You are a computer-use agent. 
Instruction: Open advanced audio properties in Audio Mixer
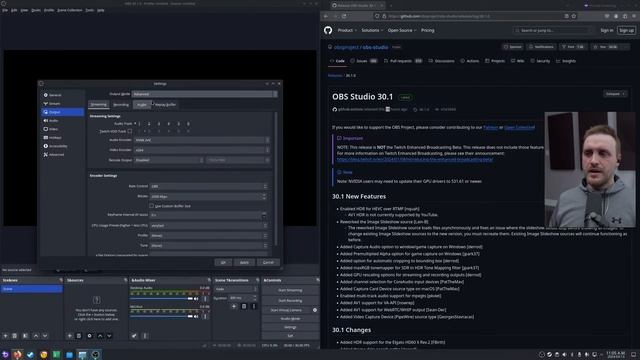coord(134,336)
